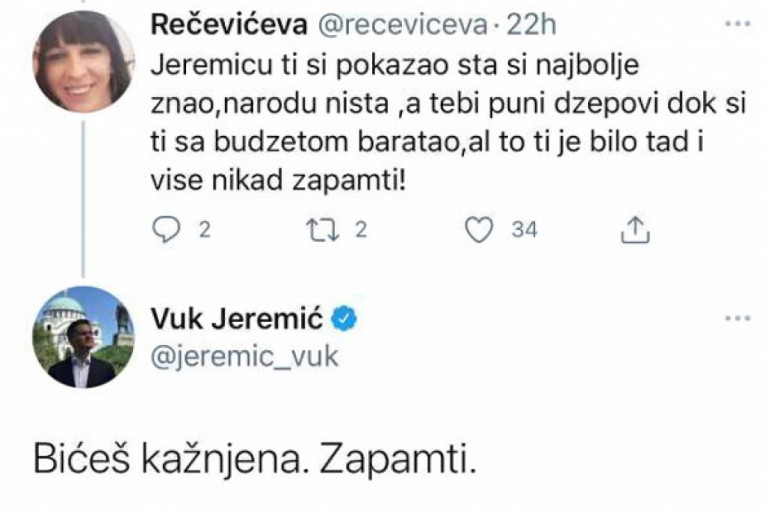Click the like count 34

[524, 231]
